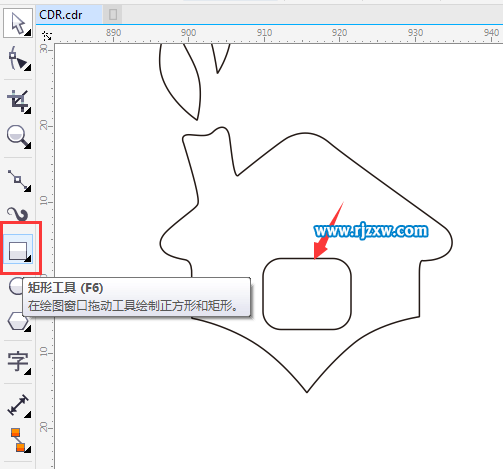503x469 pixels.
Task: Pick the Artistic Media tool
Action: [18, 214]
